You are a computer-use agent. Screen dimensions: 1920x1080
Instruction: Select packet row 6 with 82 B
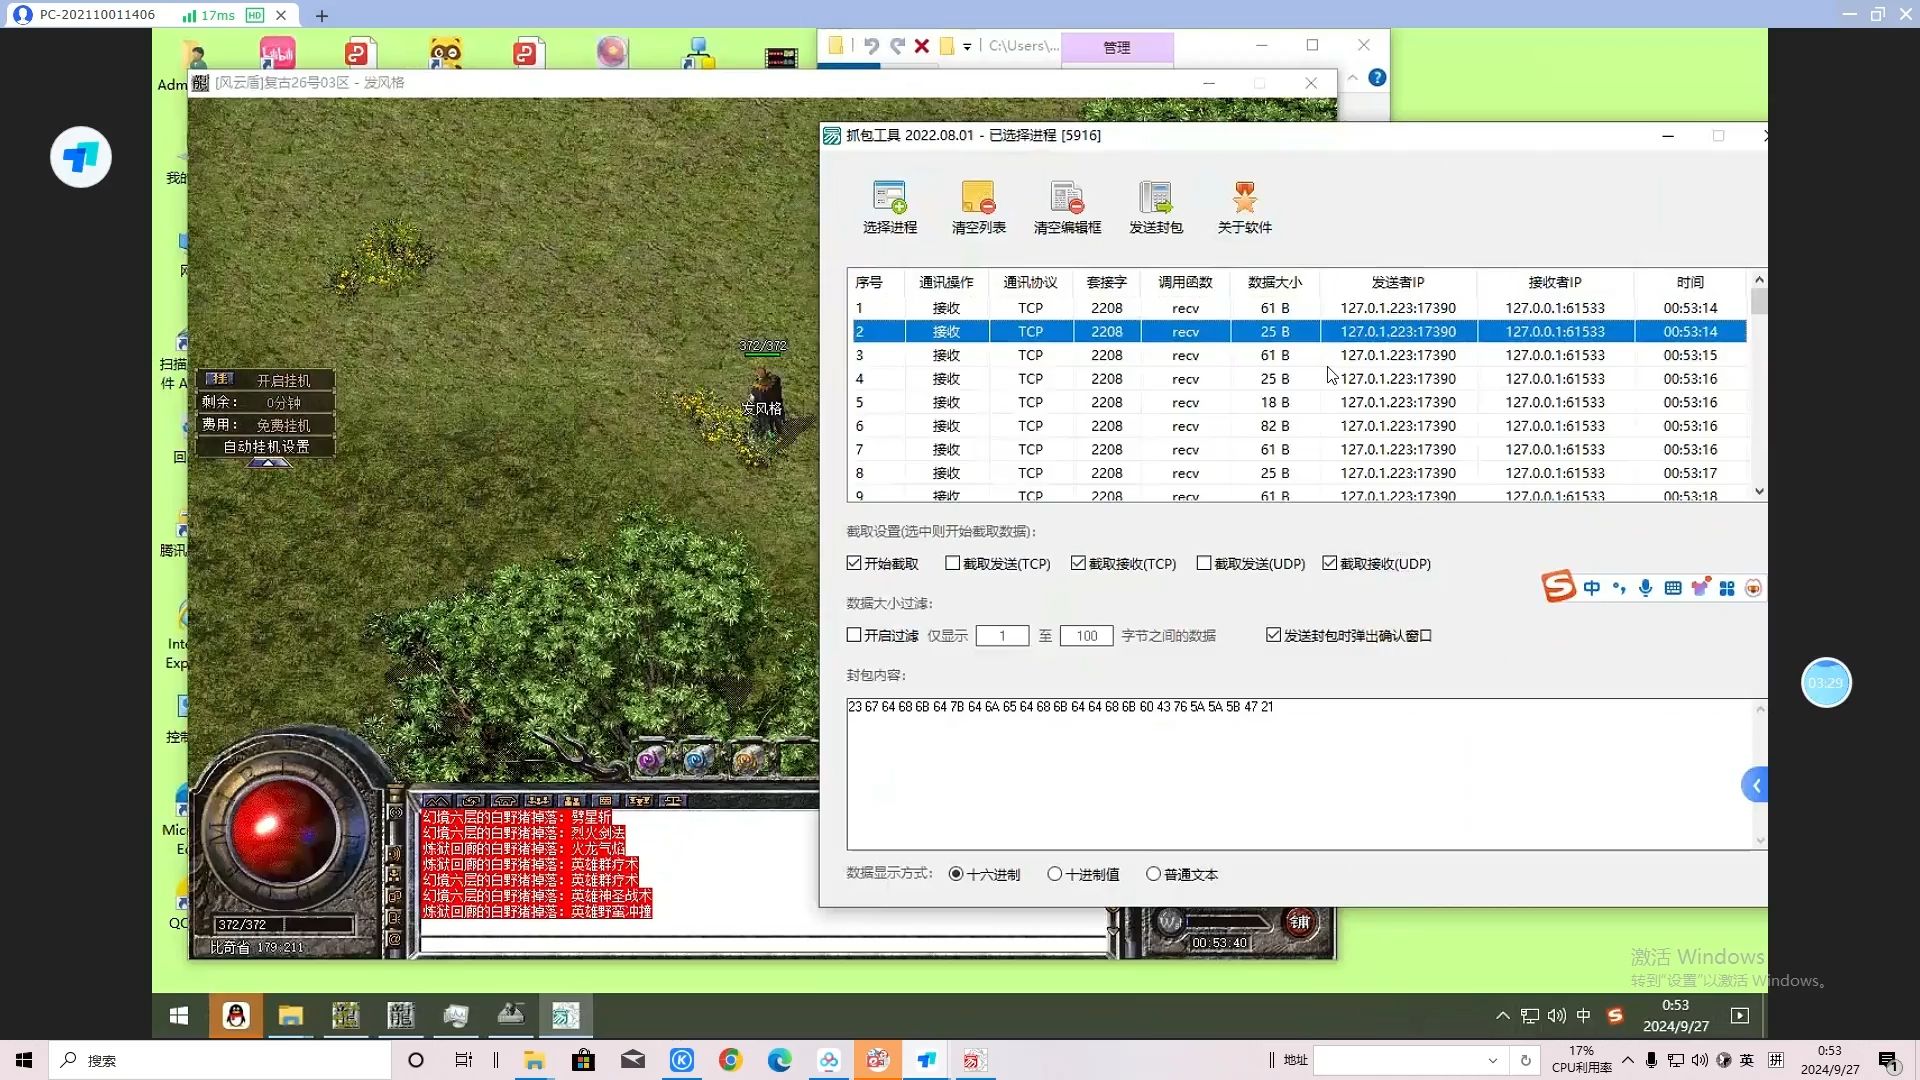point(1299,426)
